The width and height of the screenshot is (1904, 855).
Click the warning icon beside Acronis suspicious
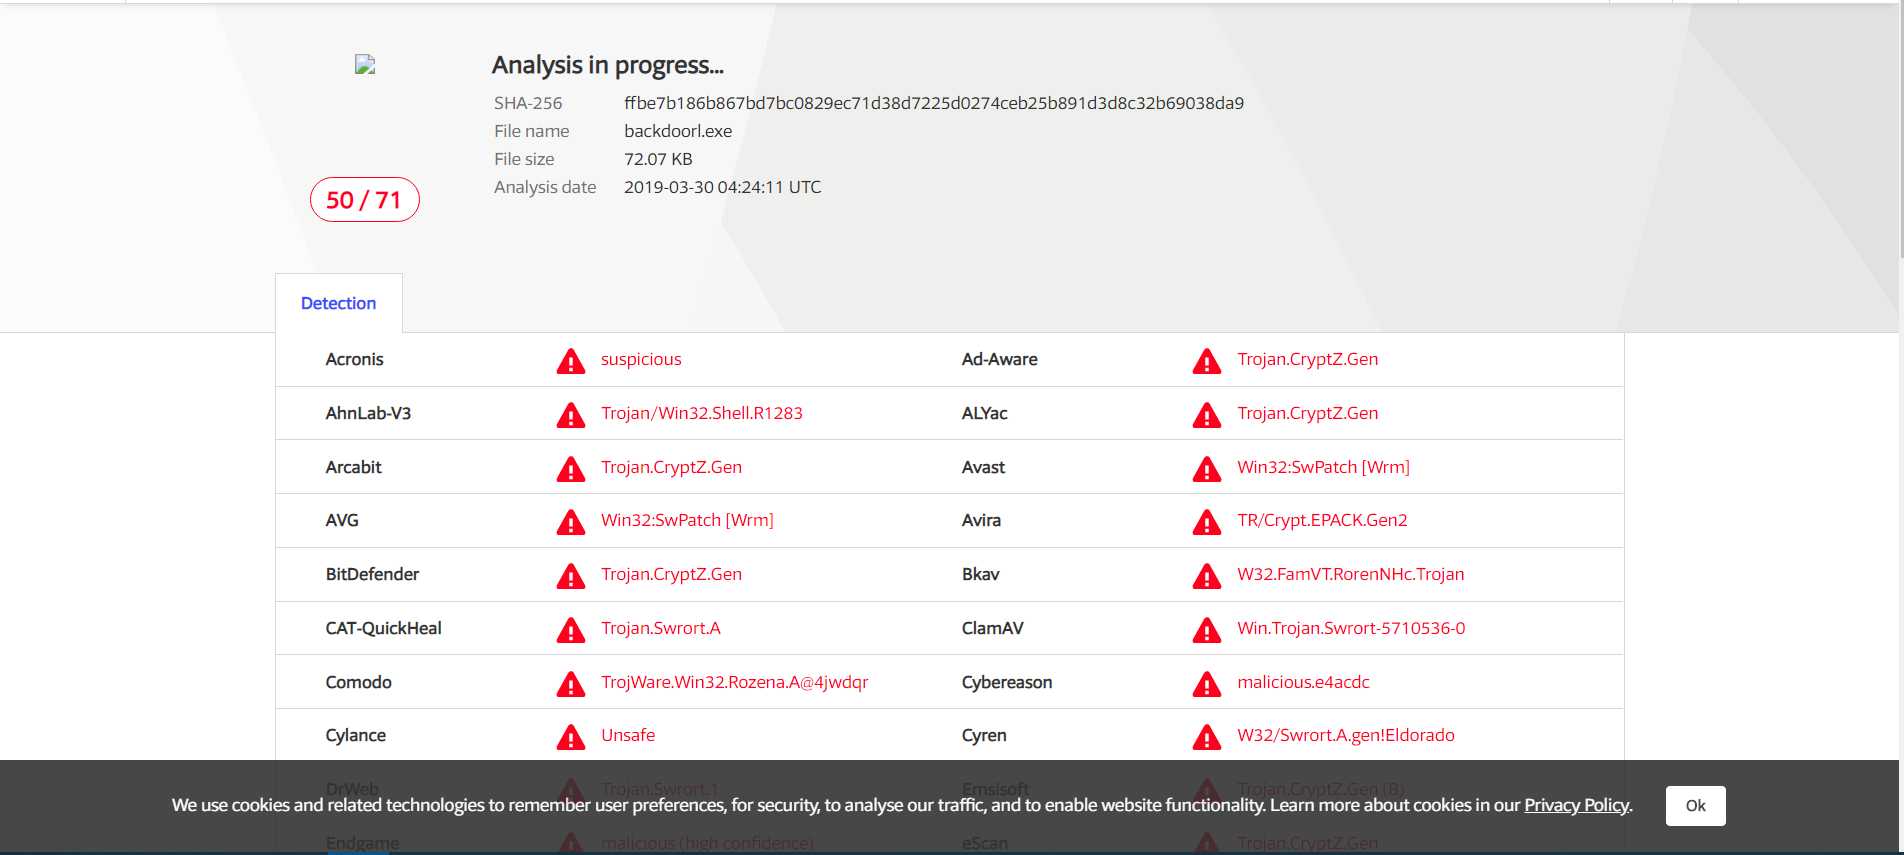coord(570,361)
